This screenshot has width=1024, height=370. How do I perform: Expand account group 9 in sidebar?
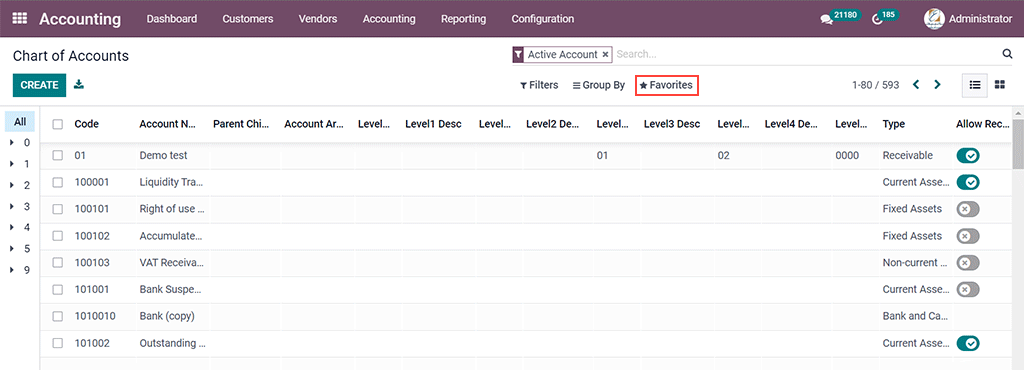tap(12, 270)
